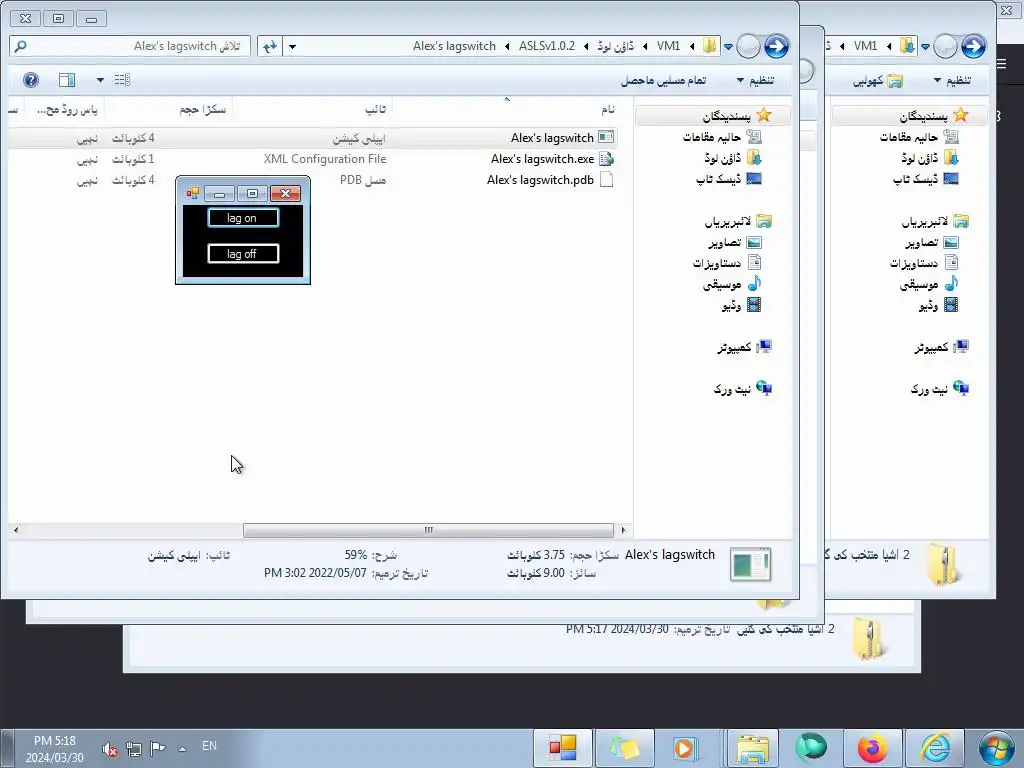1024x768 pixels.
Task: Click the Start orb button
Action: tap(997, 748)
